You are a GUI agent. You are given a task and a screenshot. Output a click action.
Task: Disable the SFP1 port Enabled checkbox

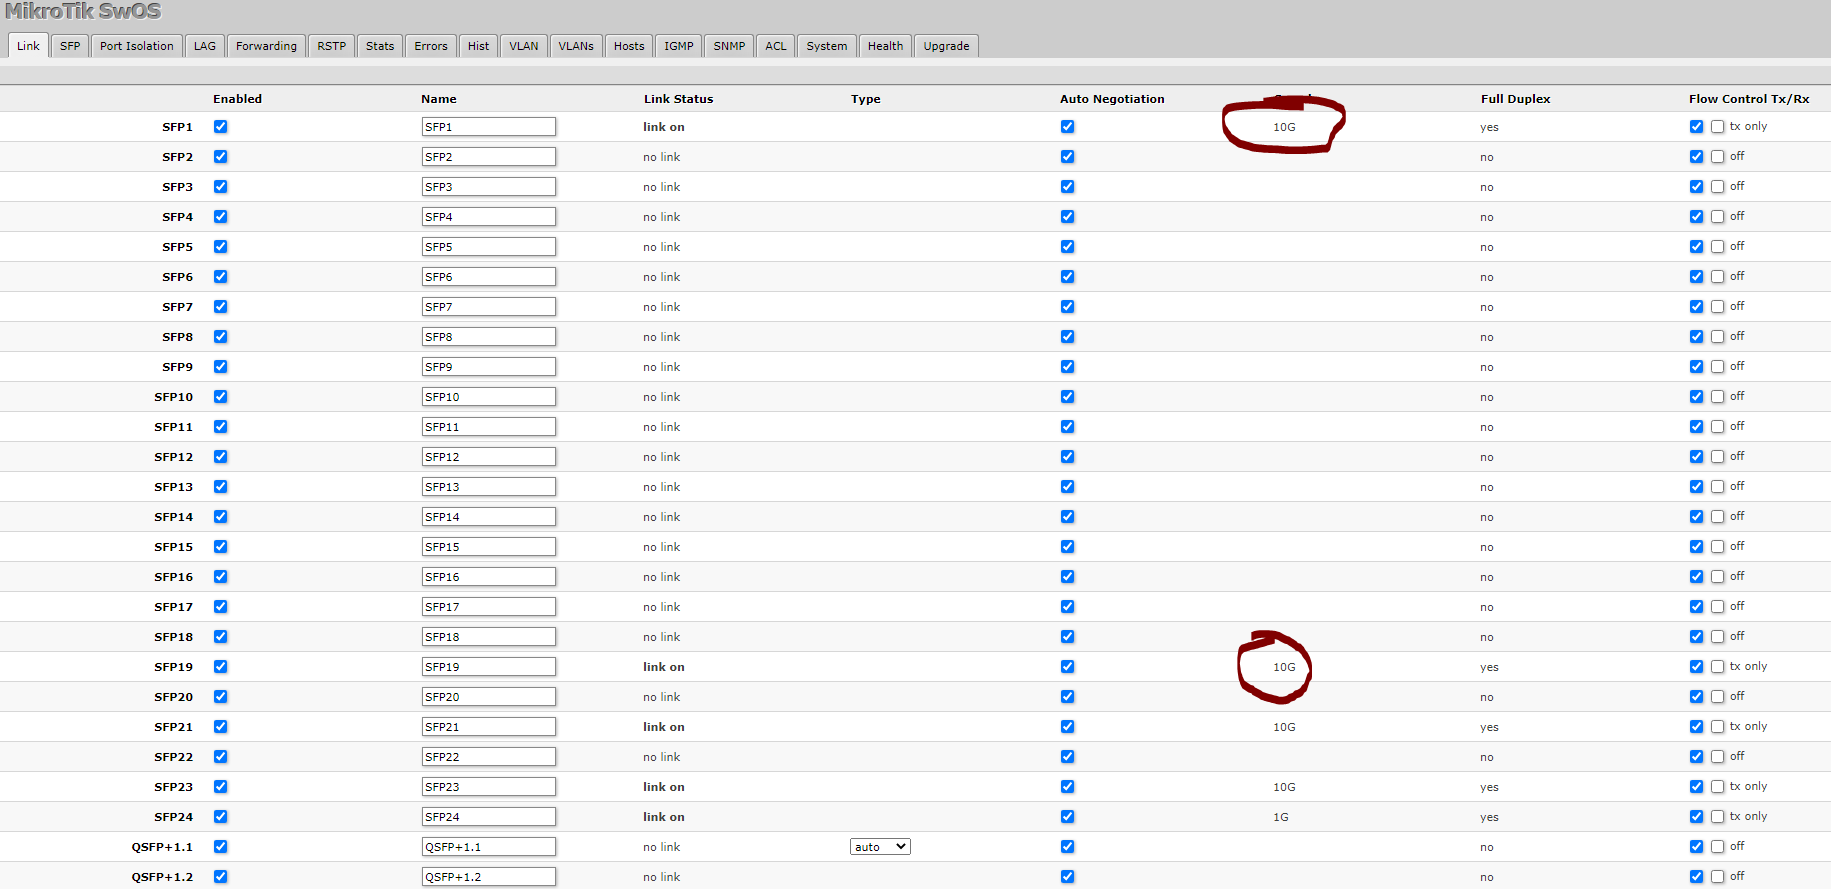pos(220,126)
